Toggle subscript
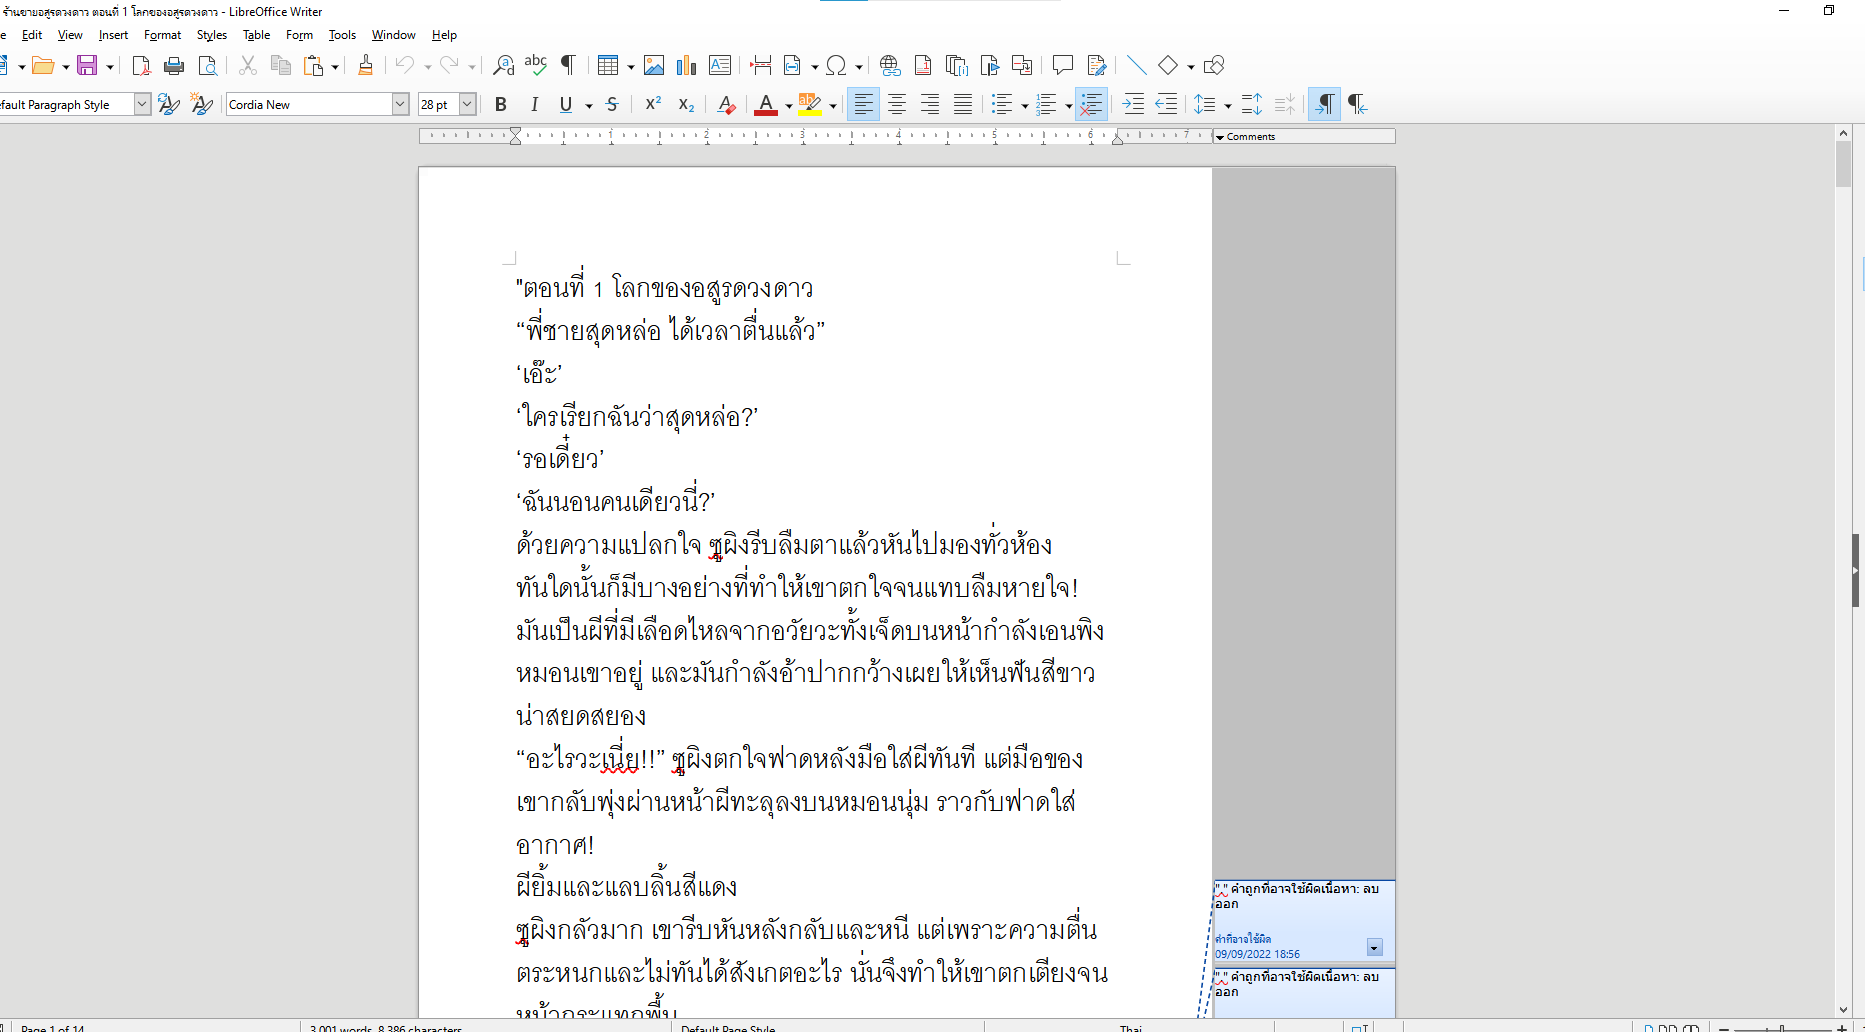This screenshot has width=1865, height=1032. pos(686,105)
